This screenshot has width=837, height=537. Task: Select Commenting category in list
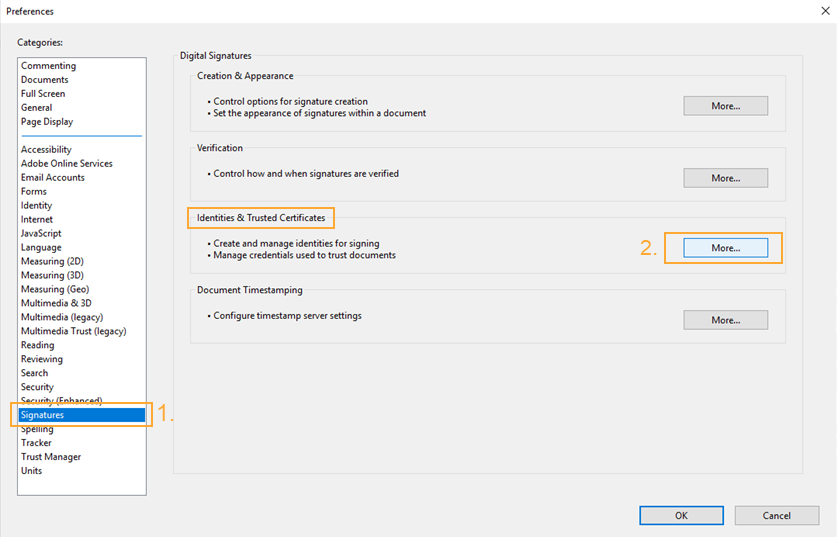[x=49, y=66]
